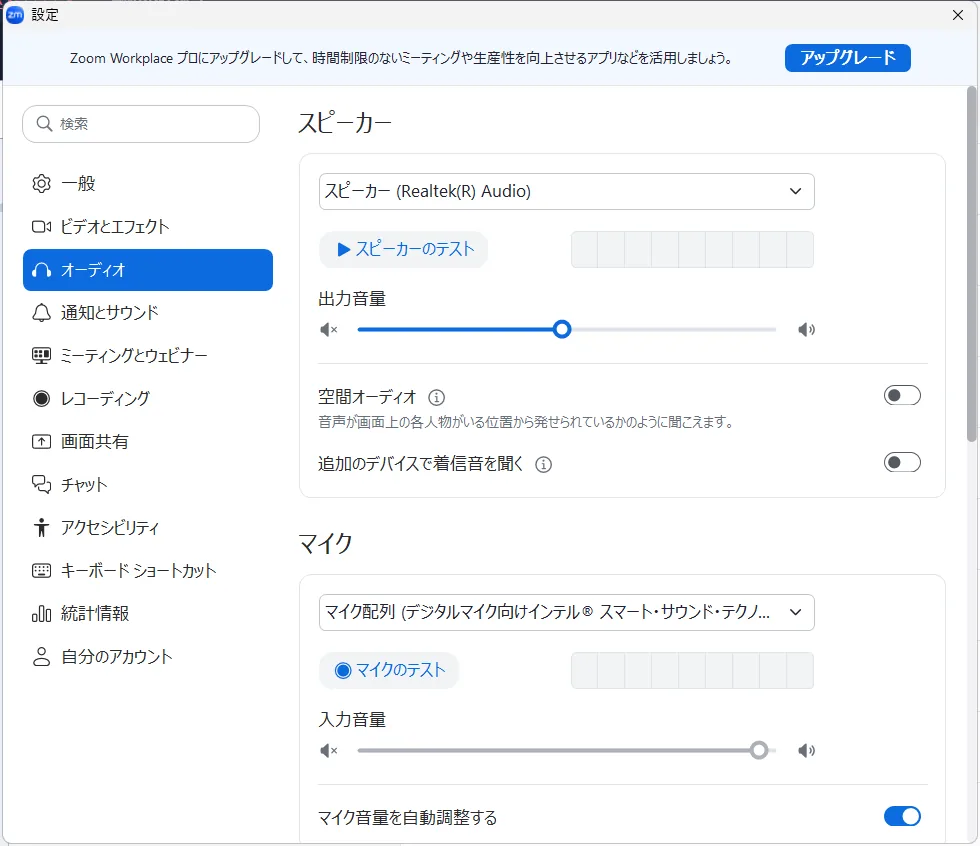Click the search magnifier icon
980x846 pixels.
(44, 124)
